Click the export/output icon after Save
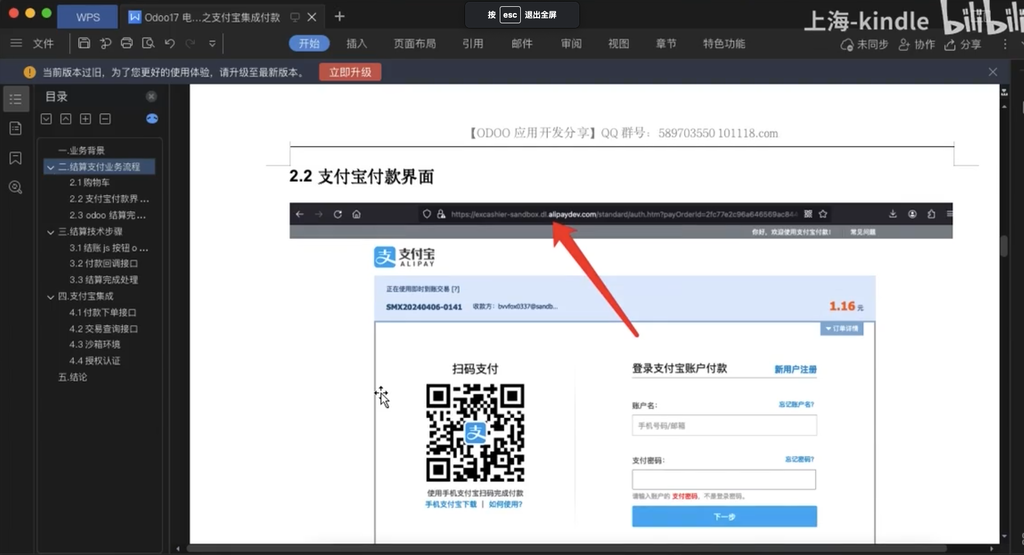Screen dimensions: 1024x555 (x=105, y=43)
